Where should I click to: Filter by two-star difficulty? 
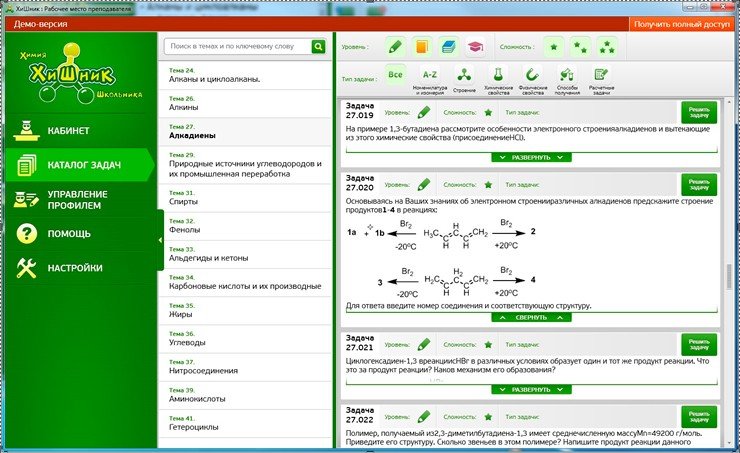pyautogui.click(x=580, y=47)
